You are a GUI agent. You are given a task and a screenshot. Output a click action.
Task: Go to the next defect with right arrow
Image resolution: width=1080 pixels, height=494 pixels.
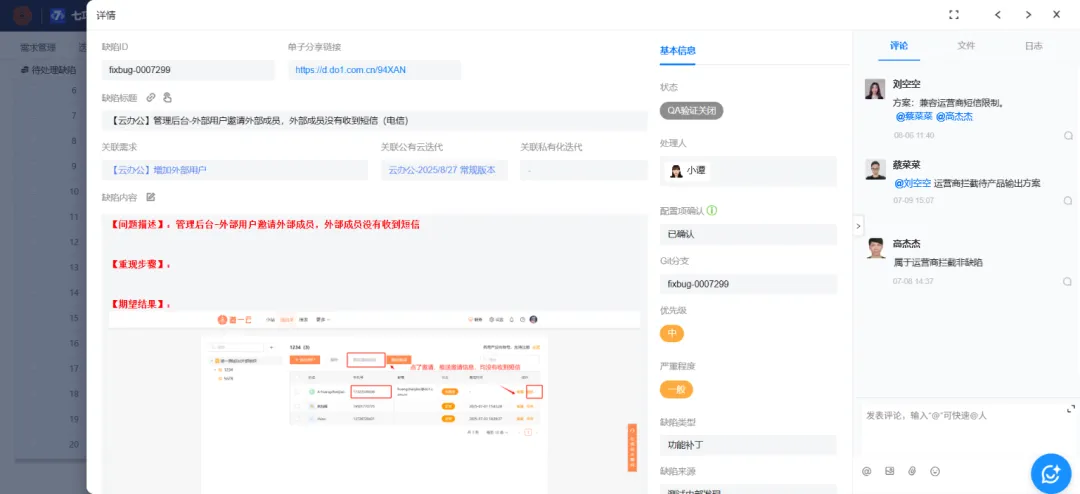click(x=1027, y=15)
